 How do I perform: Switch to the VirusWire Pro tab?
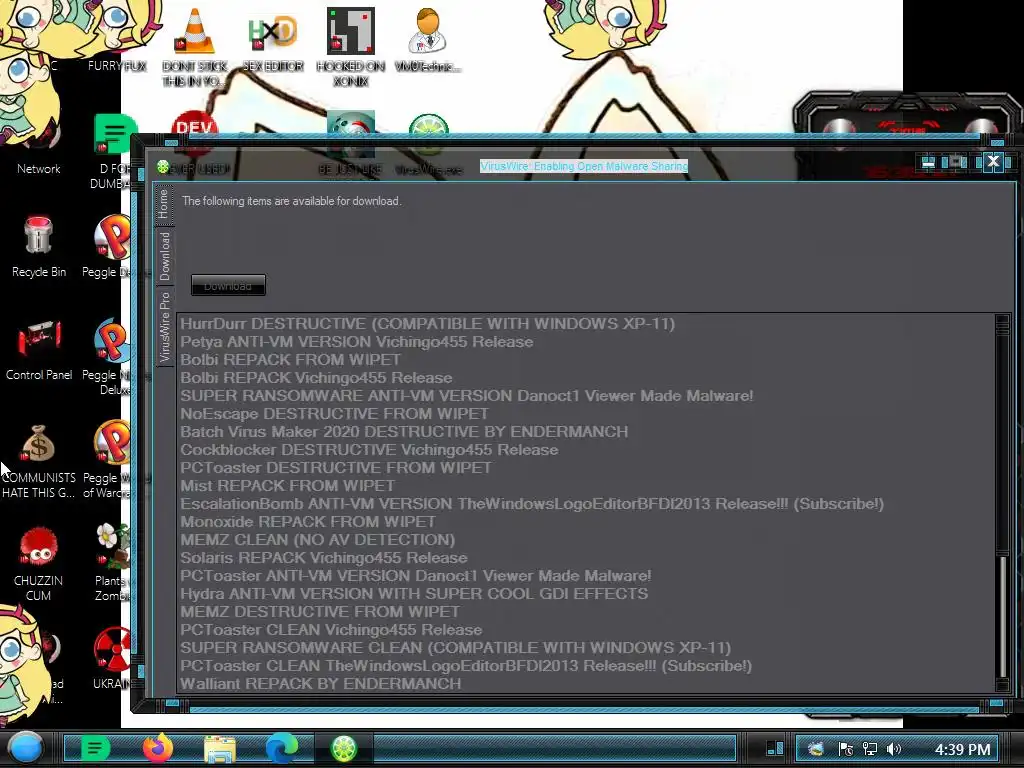point(165,327)
